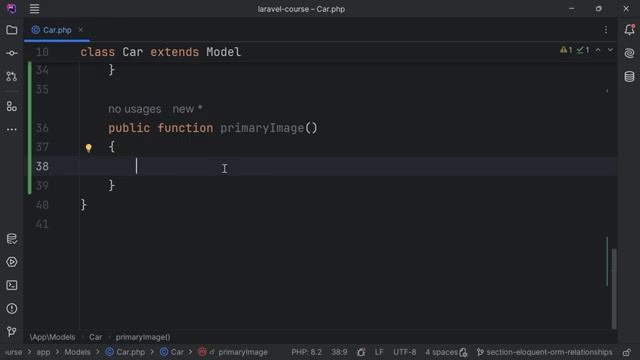This screenshot has height=360, width=640.
Task: Click primaryImage() in editor breadcrumbs
Action: tap(143, 337)
